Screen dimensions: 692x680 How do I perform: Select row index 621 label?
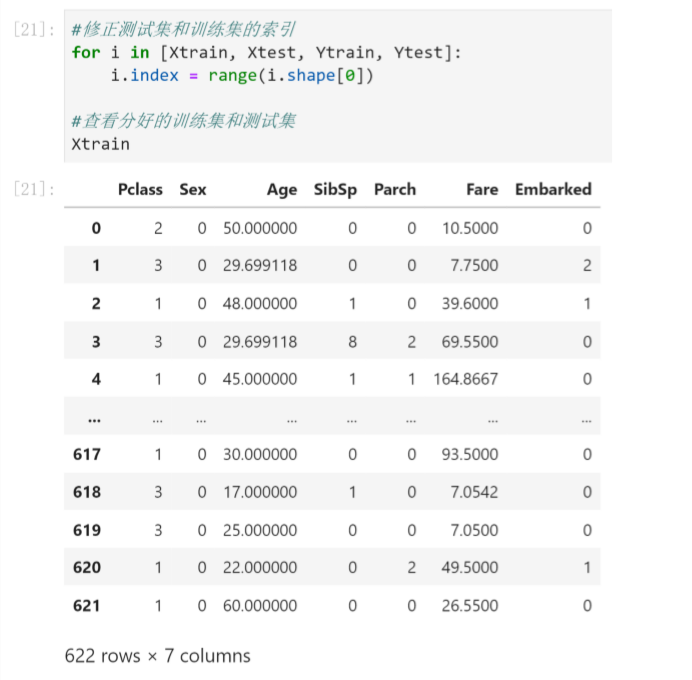coord(87,605)
